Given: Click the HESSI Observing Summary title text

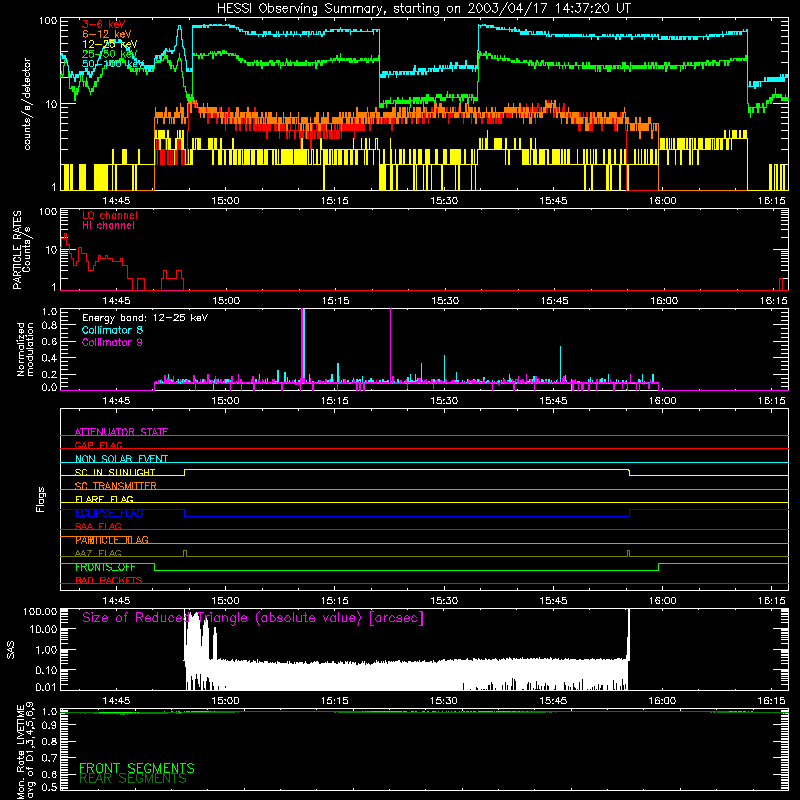Looking at the screenshot, I should tap(423, 8).
